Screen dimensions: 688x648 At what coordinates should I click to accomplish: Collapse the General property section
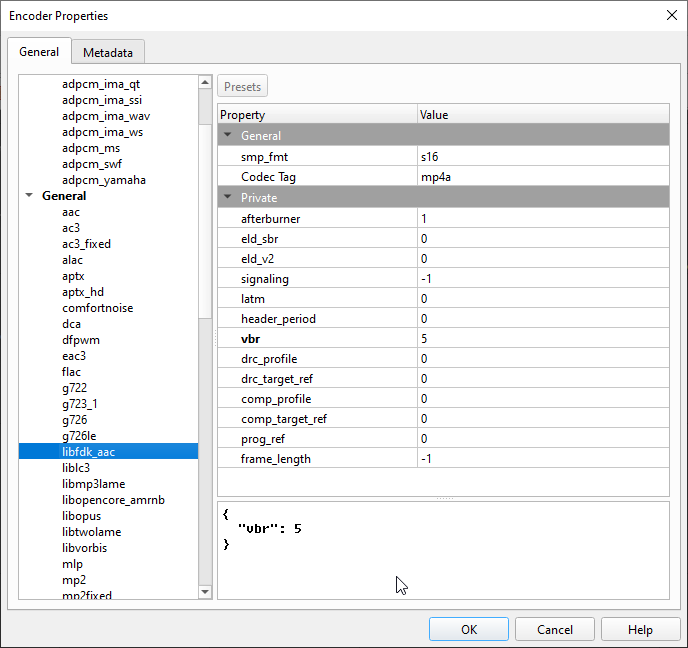pos(228,135)
